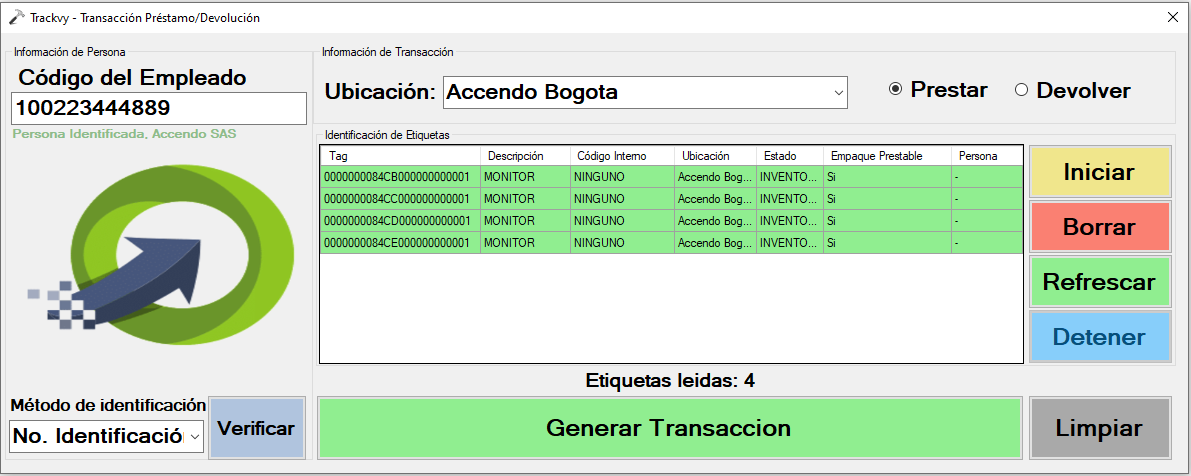The height and width of the screenshot is (476, 1191).
Task: Click the green Refrescar button
Action: pyautogui.click(x=1099, y=282)
